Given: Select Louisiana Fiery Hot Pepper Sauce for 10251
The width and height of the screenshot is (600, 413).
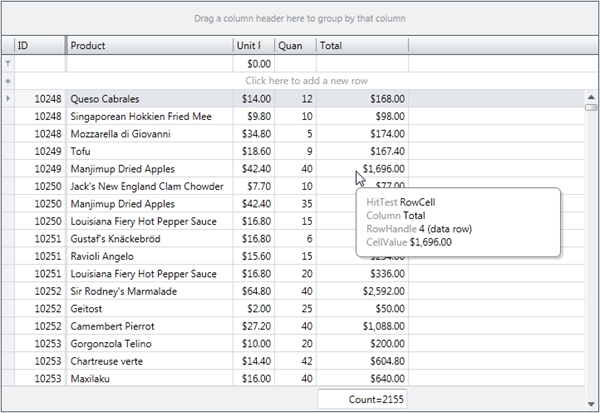Looking at the screenshot, I should (x=150, y=274).
